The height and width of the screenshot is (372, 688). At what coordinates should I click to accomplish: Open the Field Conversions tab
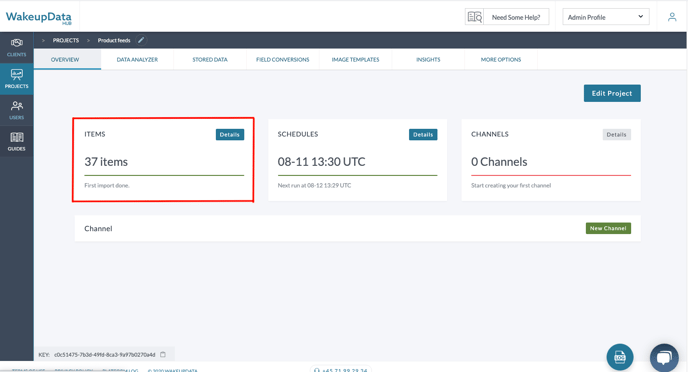click(x=283, y=60)
